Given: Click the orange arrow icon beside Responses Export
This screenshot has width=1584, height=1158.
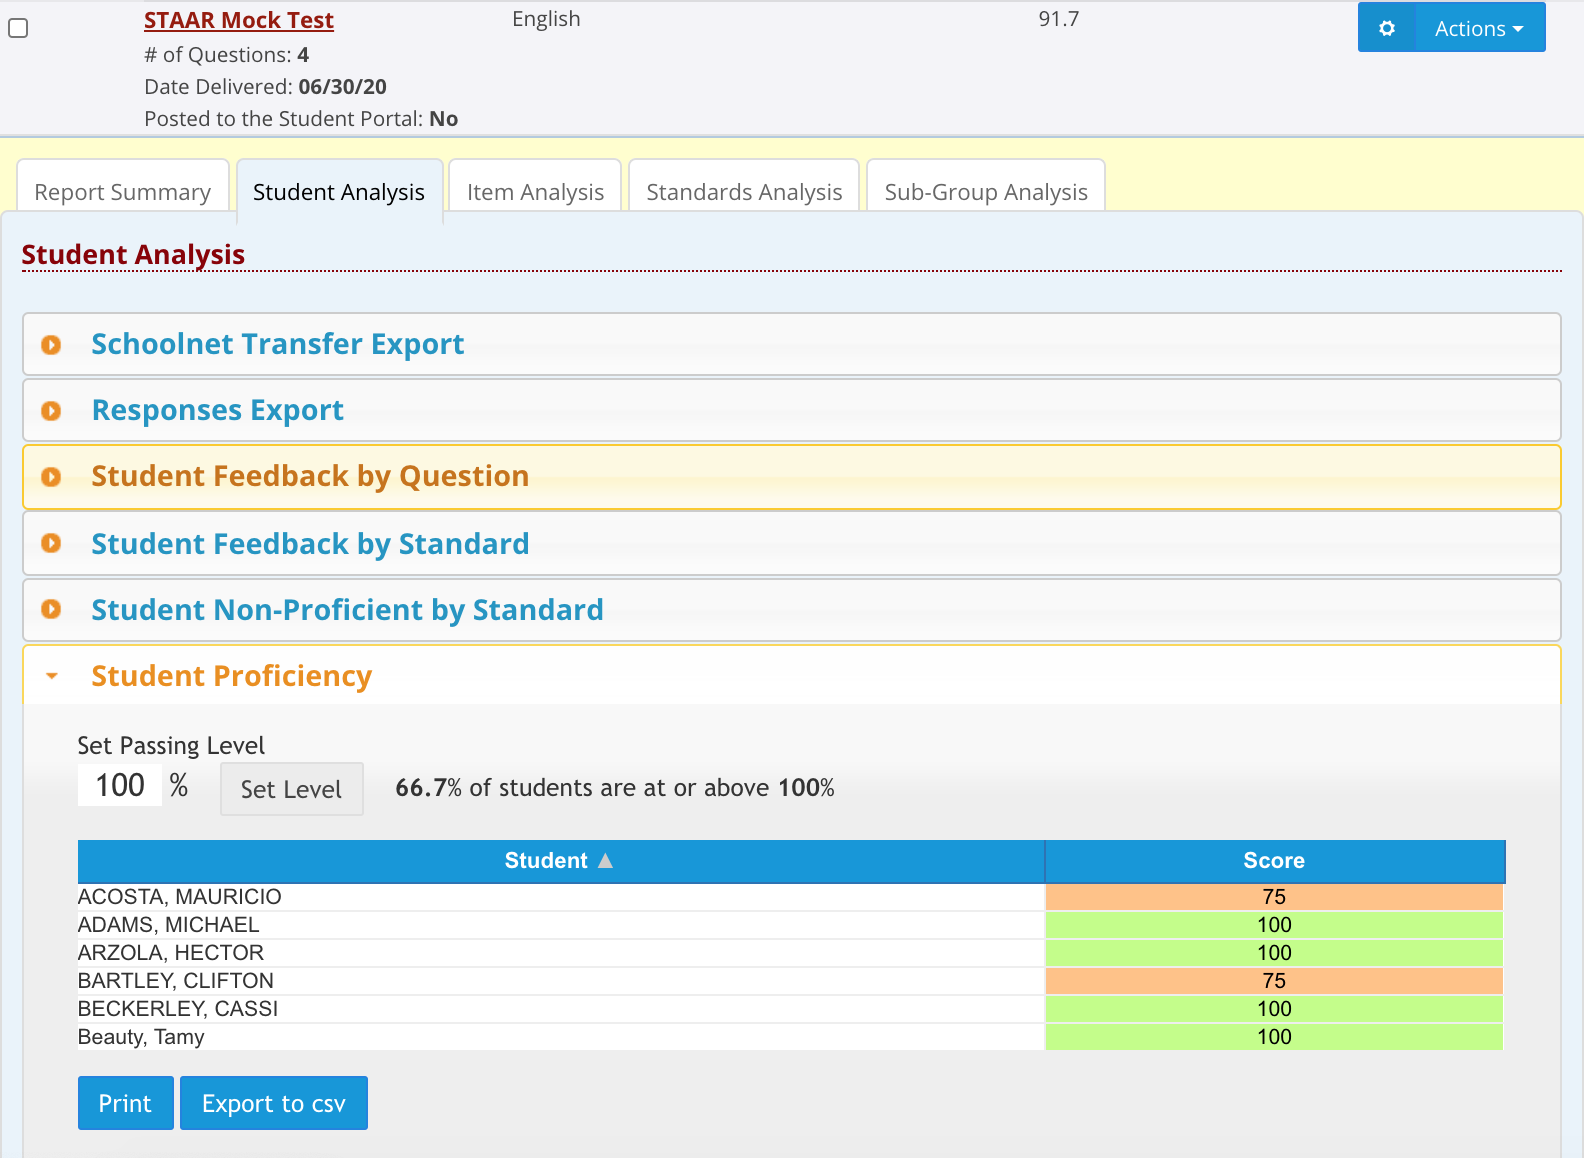Looking at the screenshot, I should tap(51, 411).
